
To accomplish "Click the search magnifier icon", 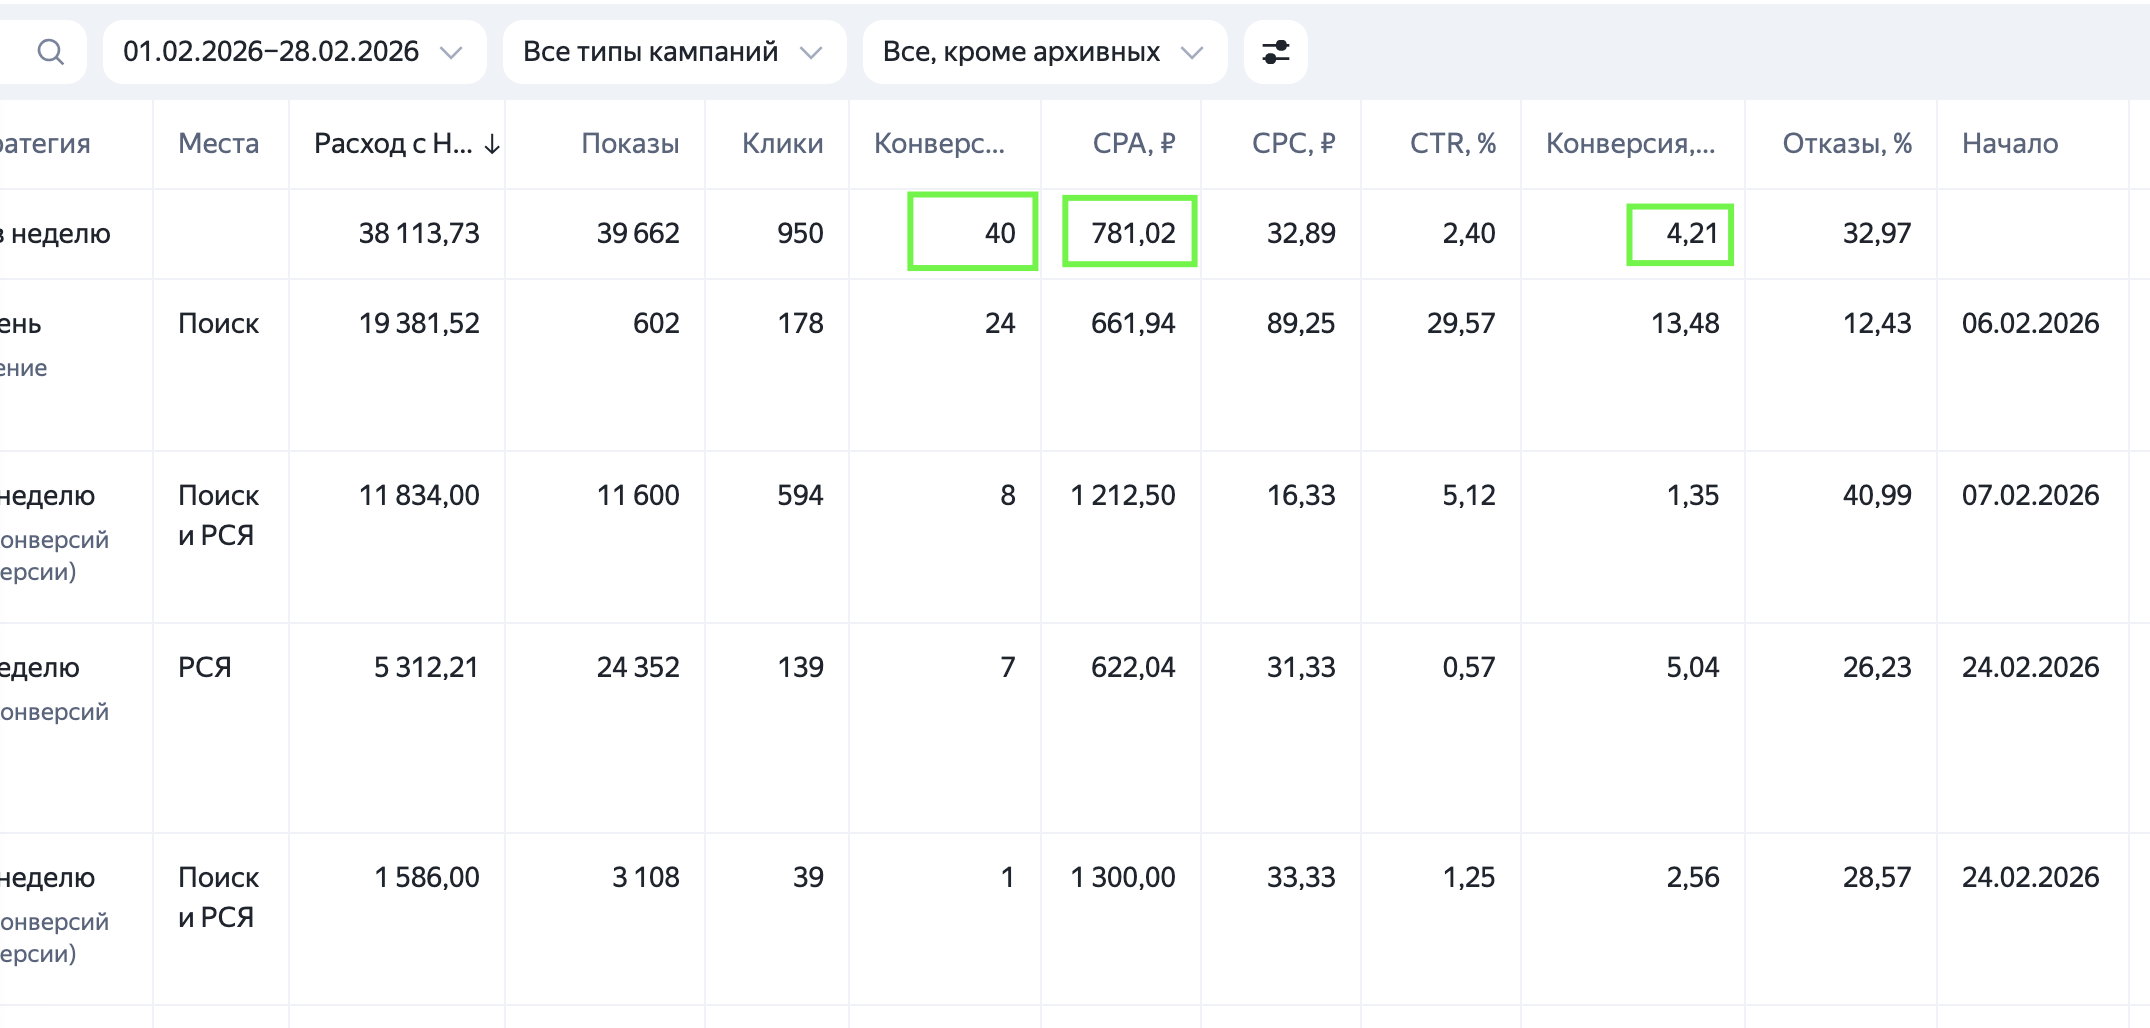I will (50, 52).
